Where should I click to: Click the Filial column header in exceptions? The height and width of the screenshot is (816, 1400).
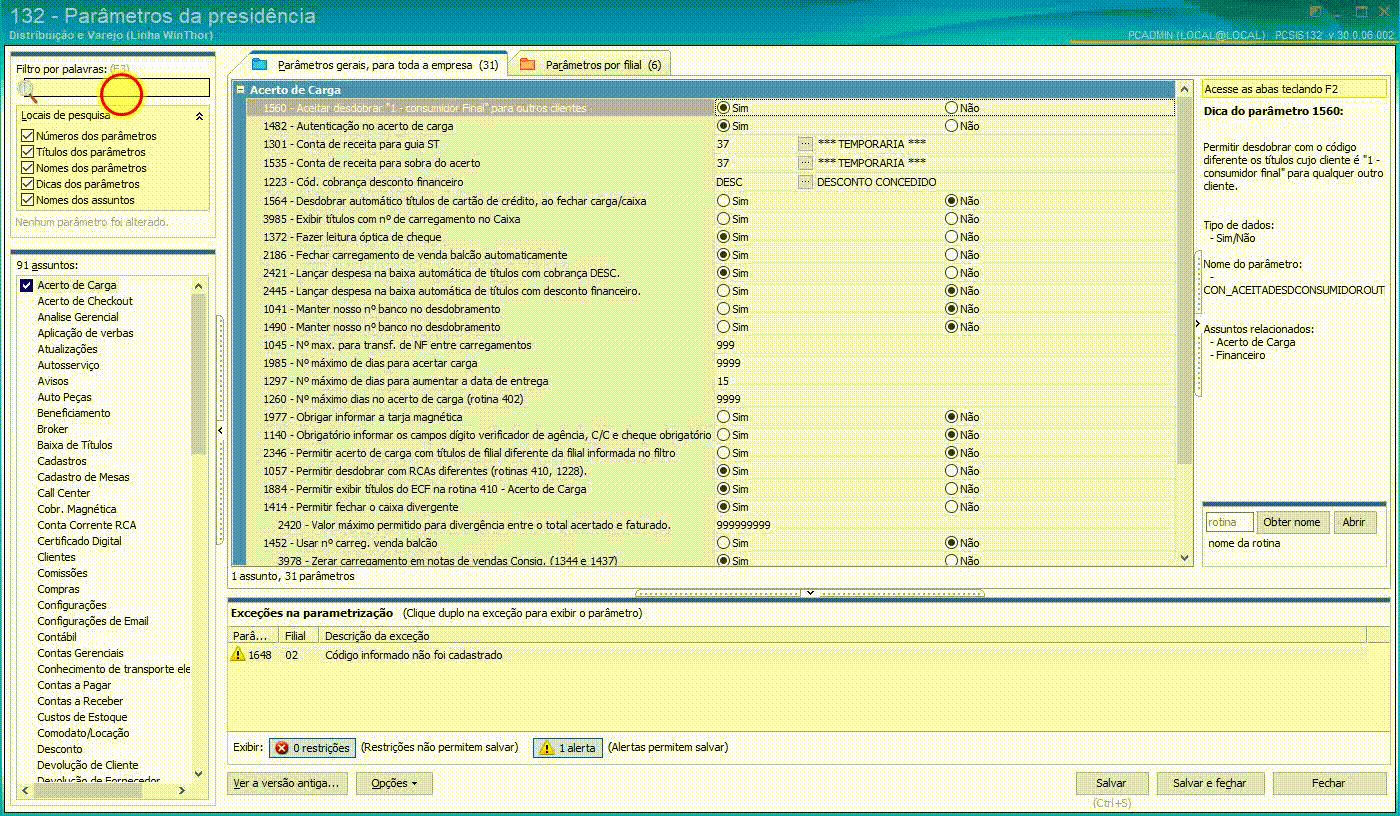point(299,636)
